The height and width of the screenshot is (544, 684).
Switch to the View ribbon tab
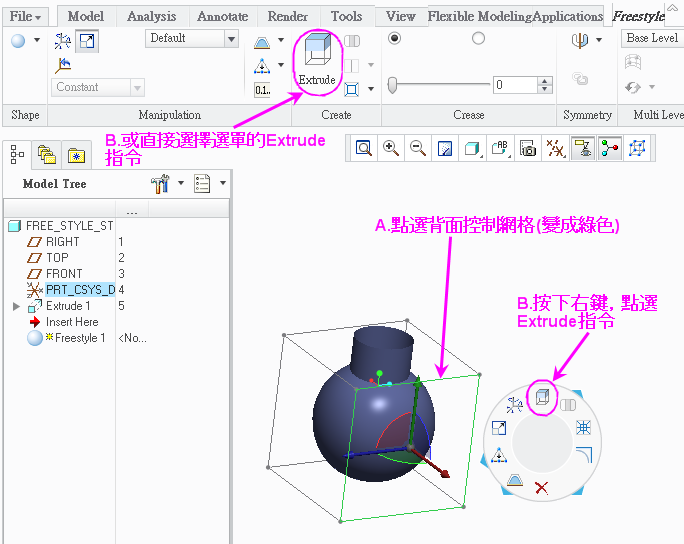pyautogui.click(x=401, y=17)
